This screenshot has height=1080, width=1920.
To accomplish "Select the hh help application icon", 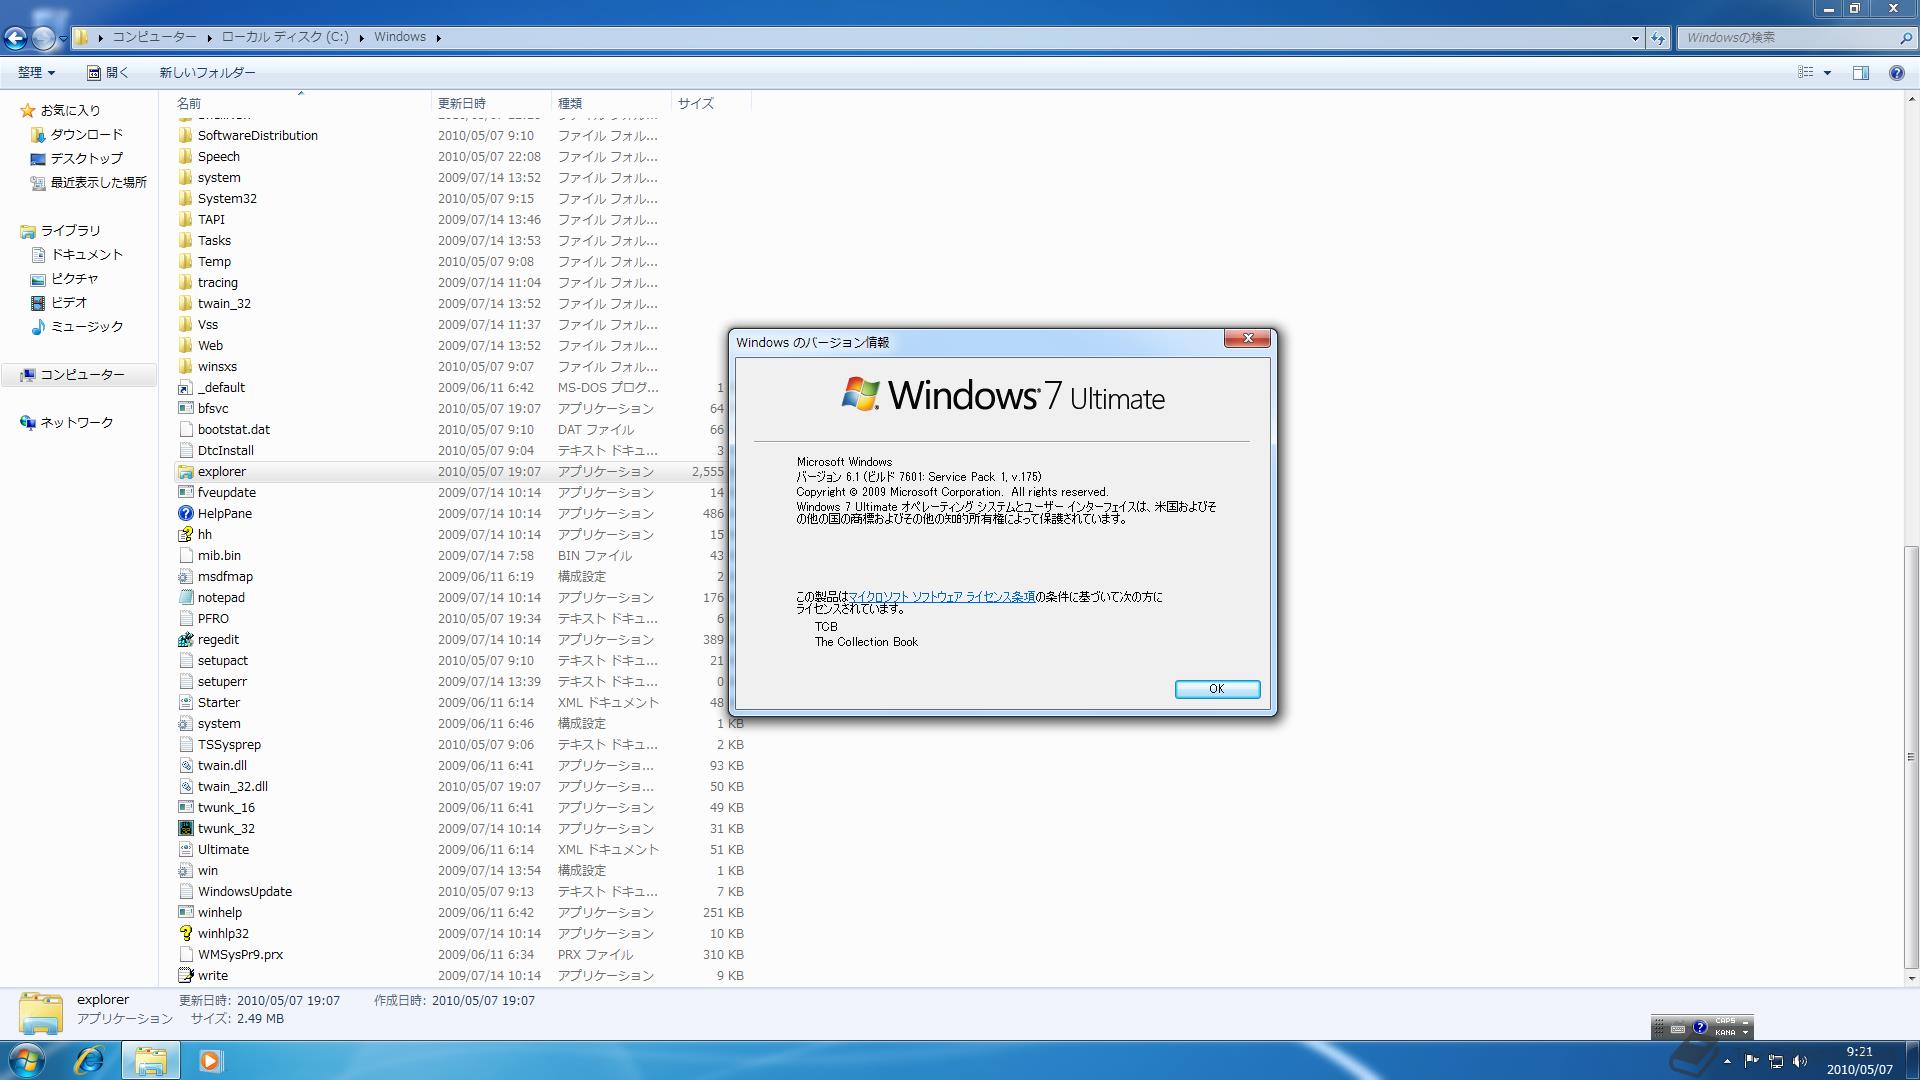I will pyautogui.click(x=185, y=535).
